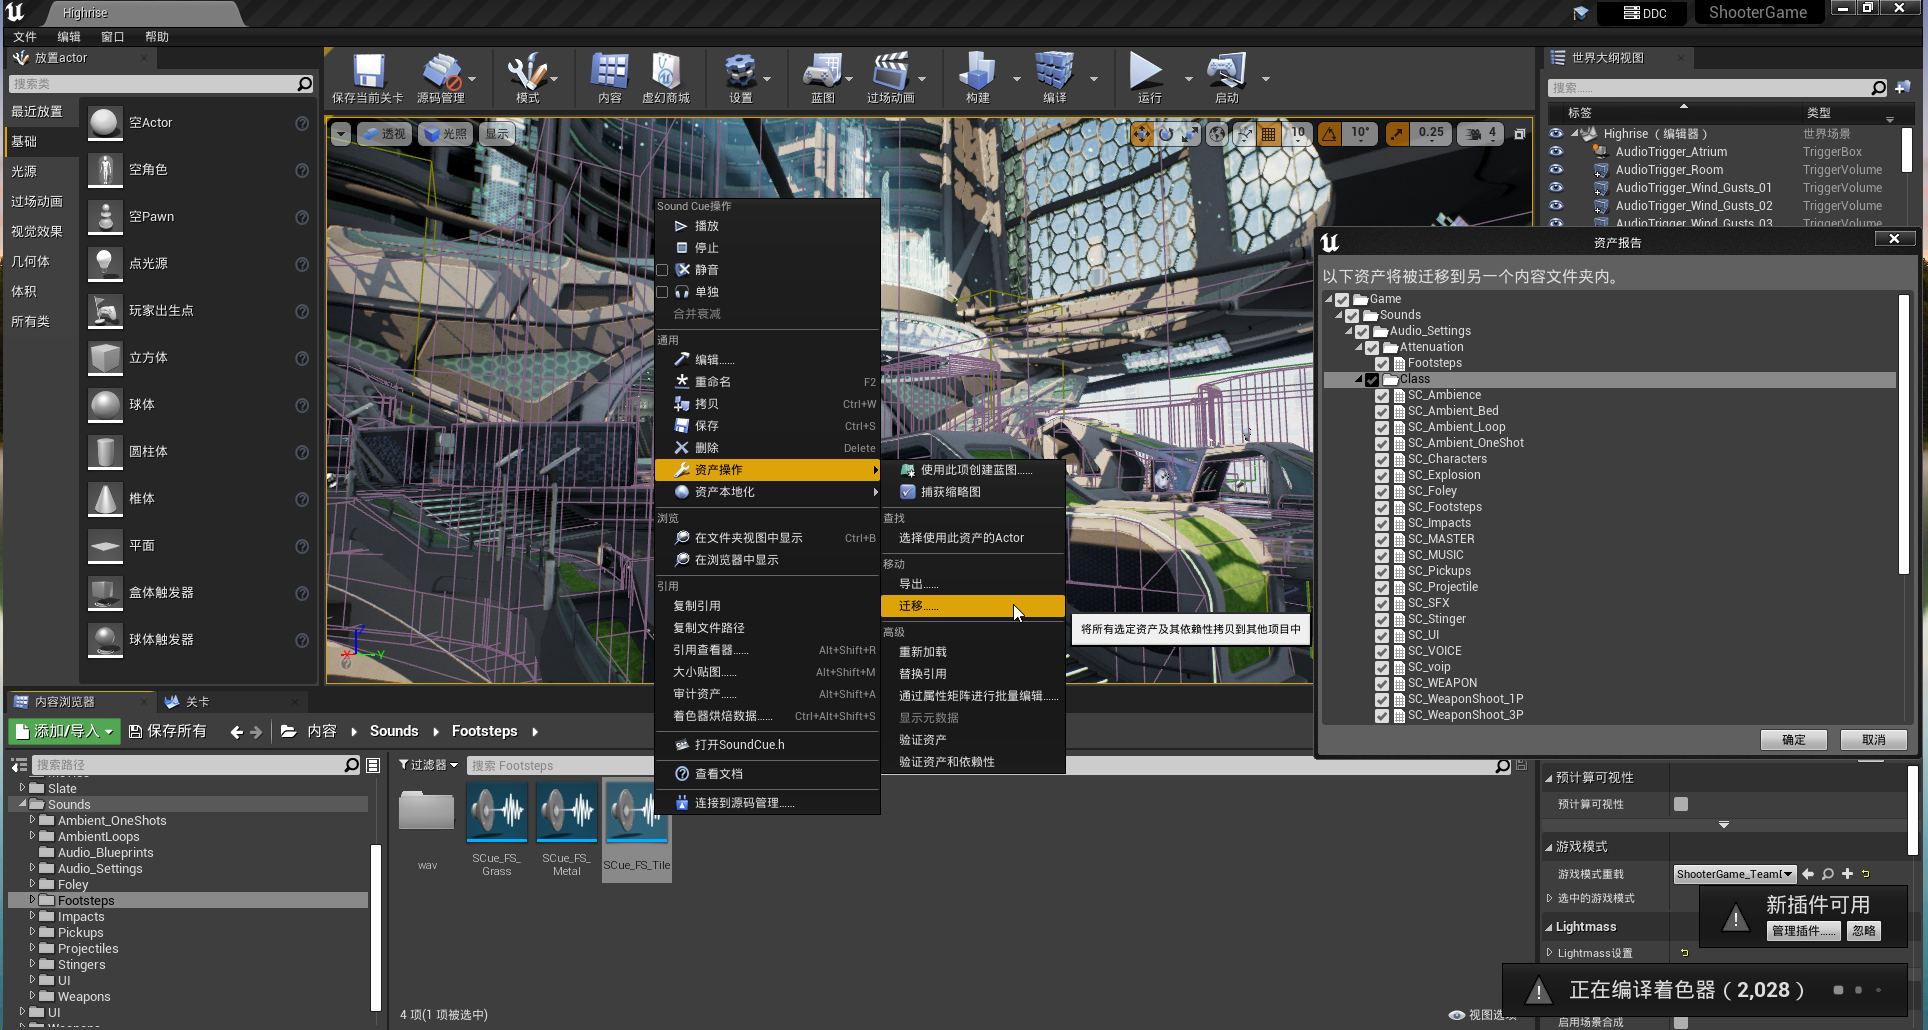Click the camera speed viewport icon

(1473, 133)
